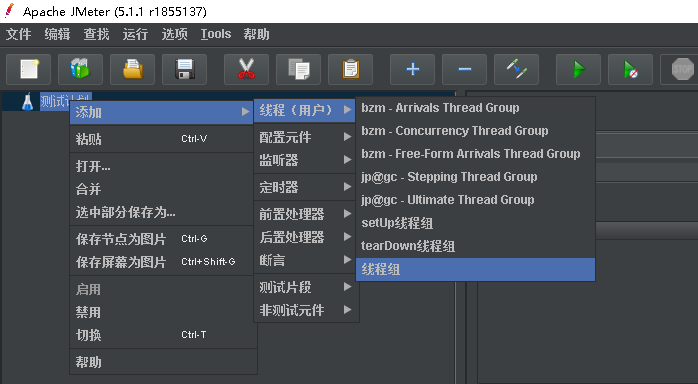This screenshot has width=698, height=384.
Task: Expand the 添加 context submenu
Action: click(x=162, y=112)
